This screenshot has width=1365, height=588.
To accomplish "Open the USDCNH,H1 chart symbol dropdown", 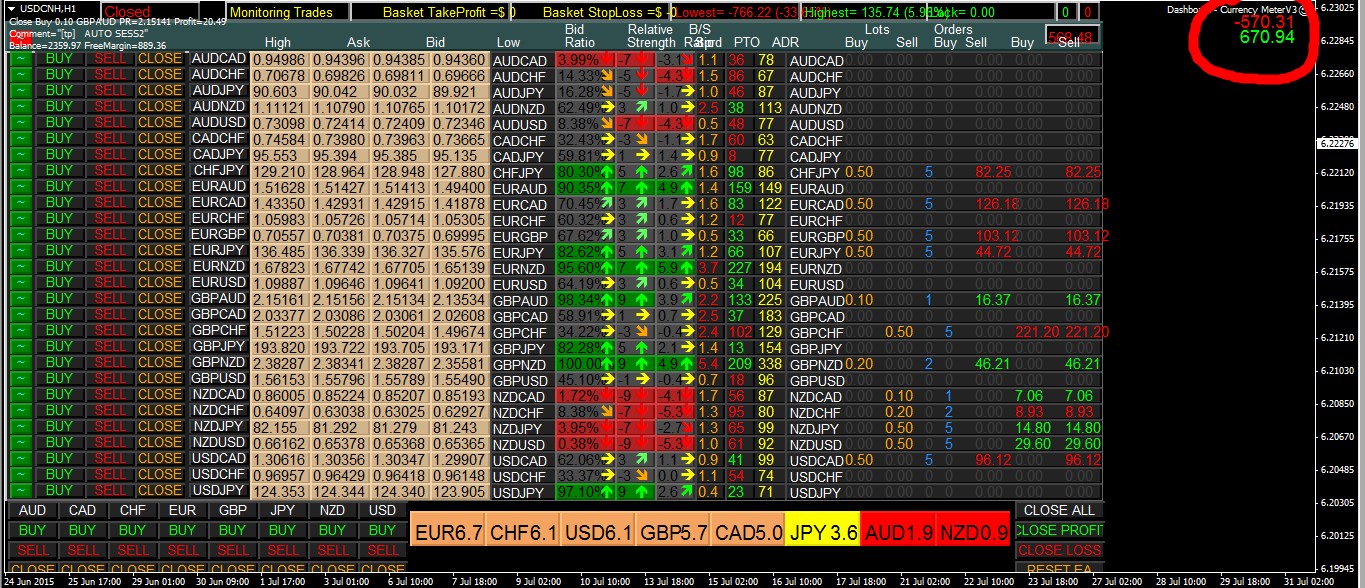I will click(x=12, y=8).
